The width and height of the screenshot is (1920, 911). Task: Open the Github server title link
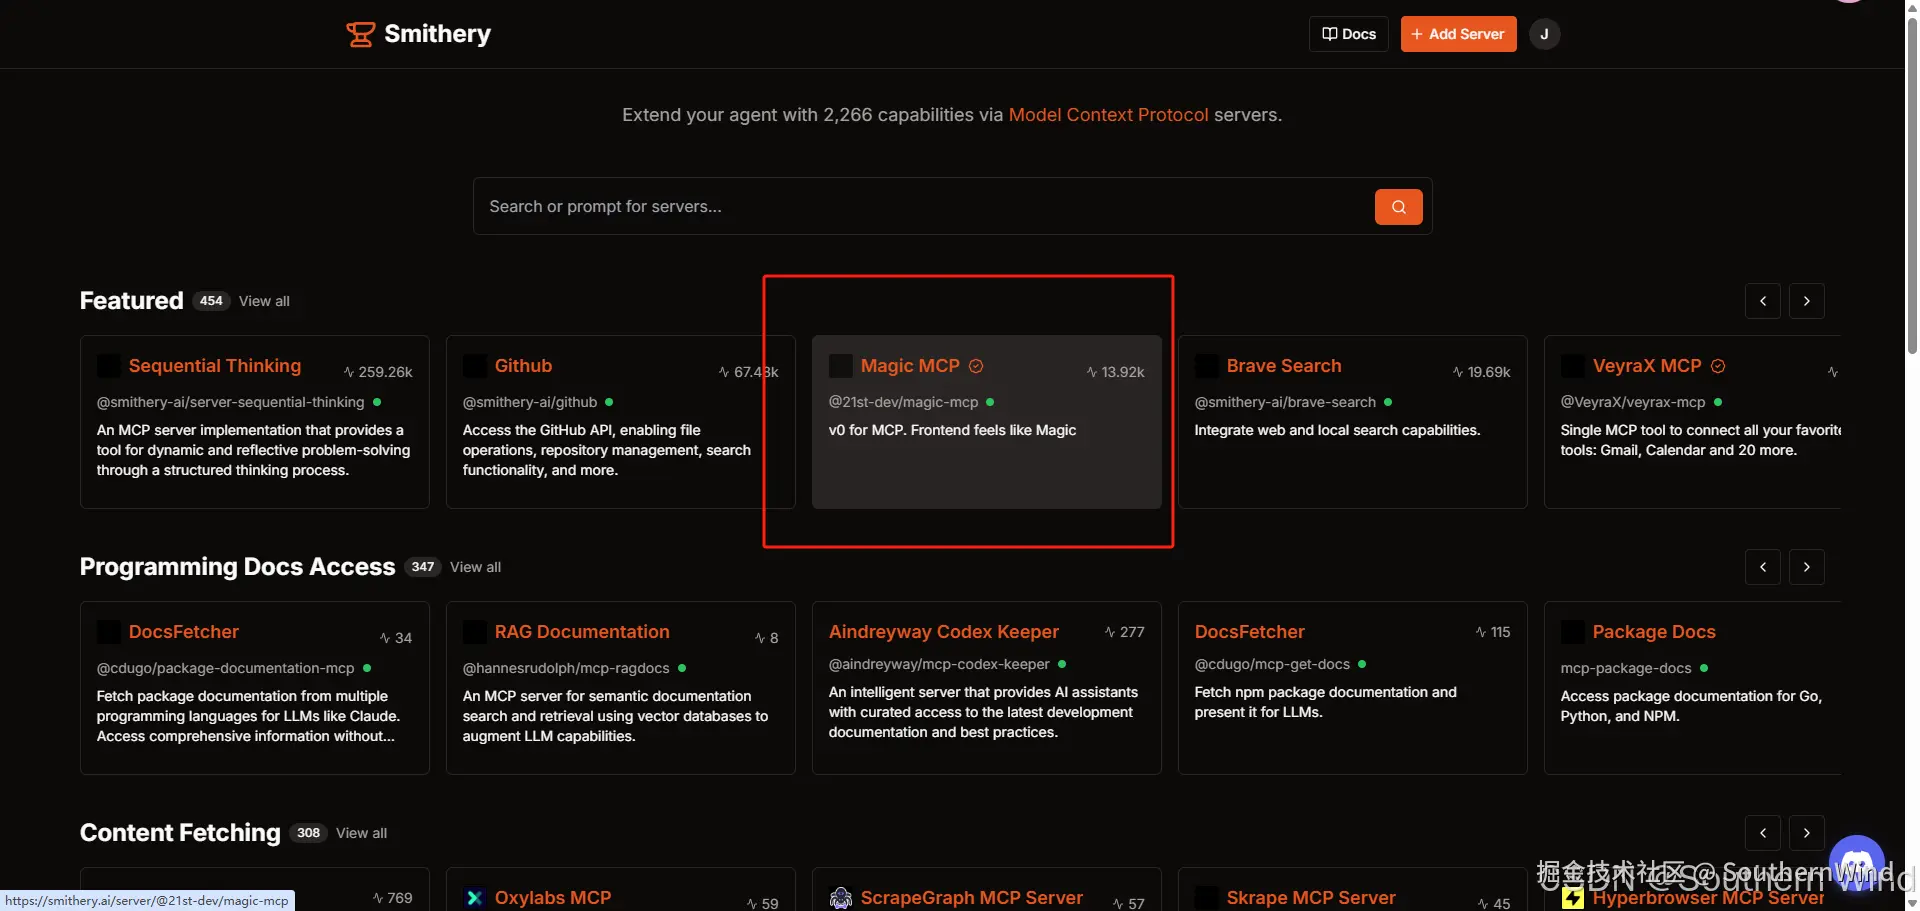click(x=523, y=366)
